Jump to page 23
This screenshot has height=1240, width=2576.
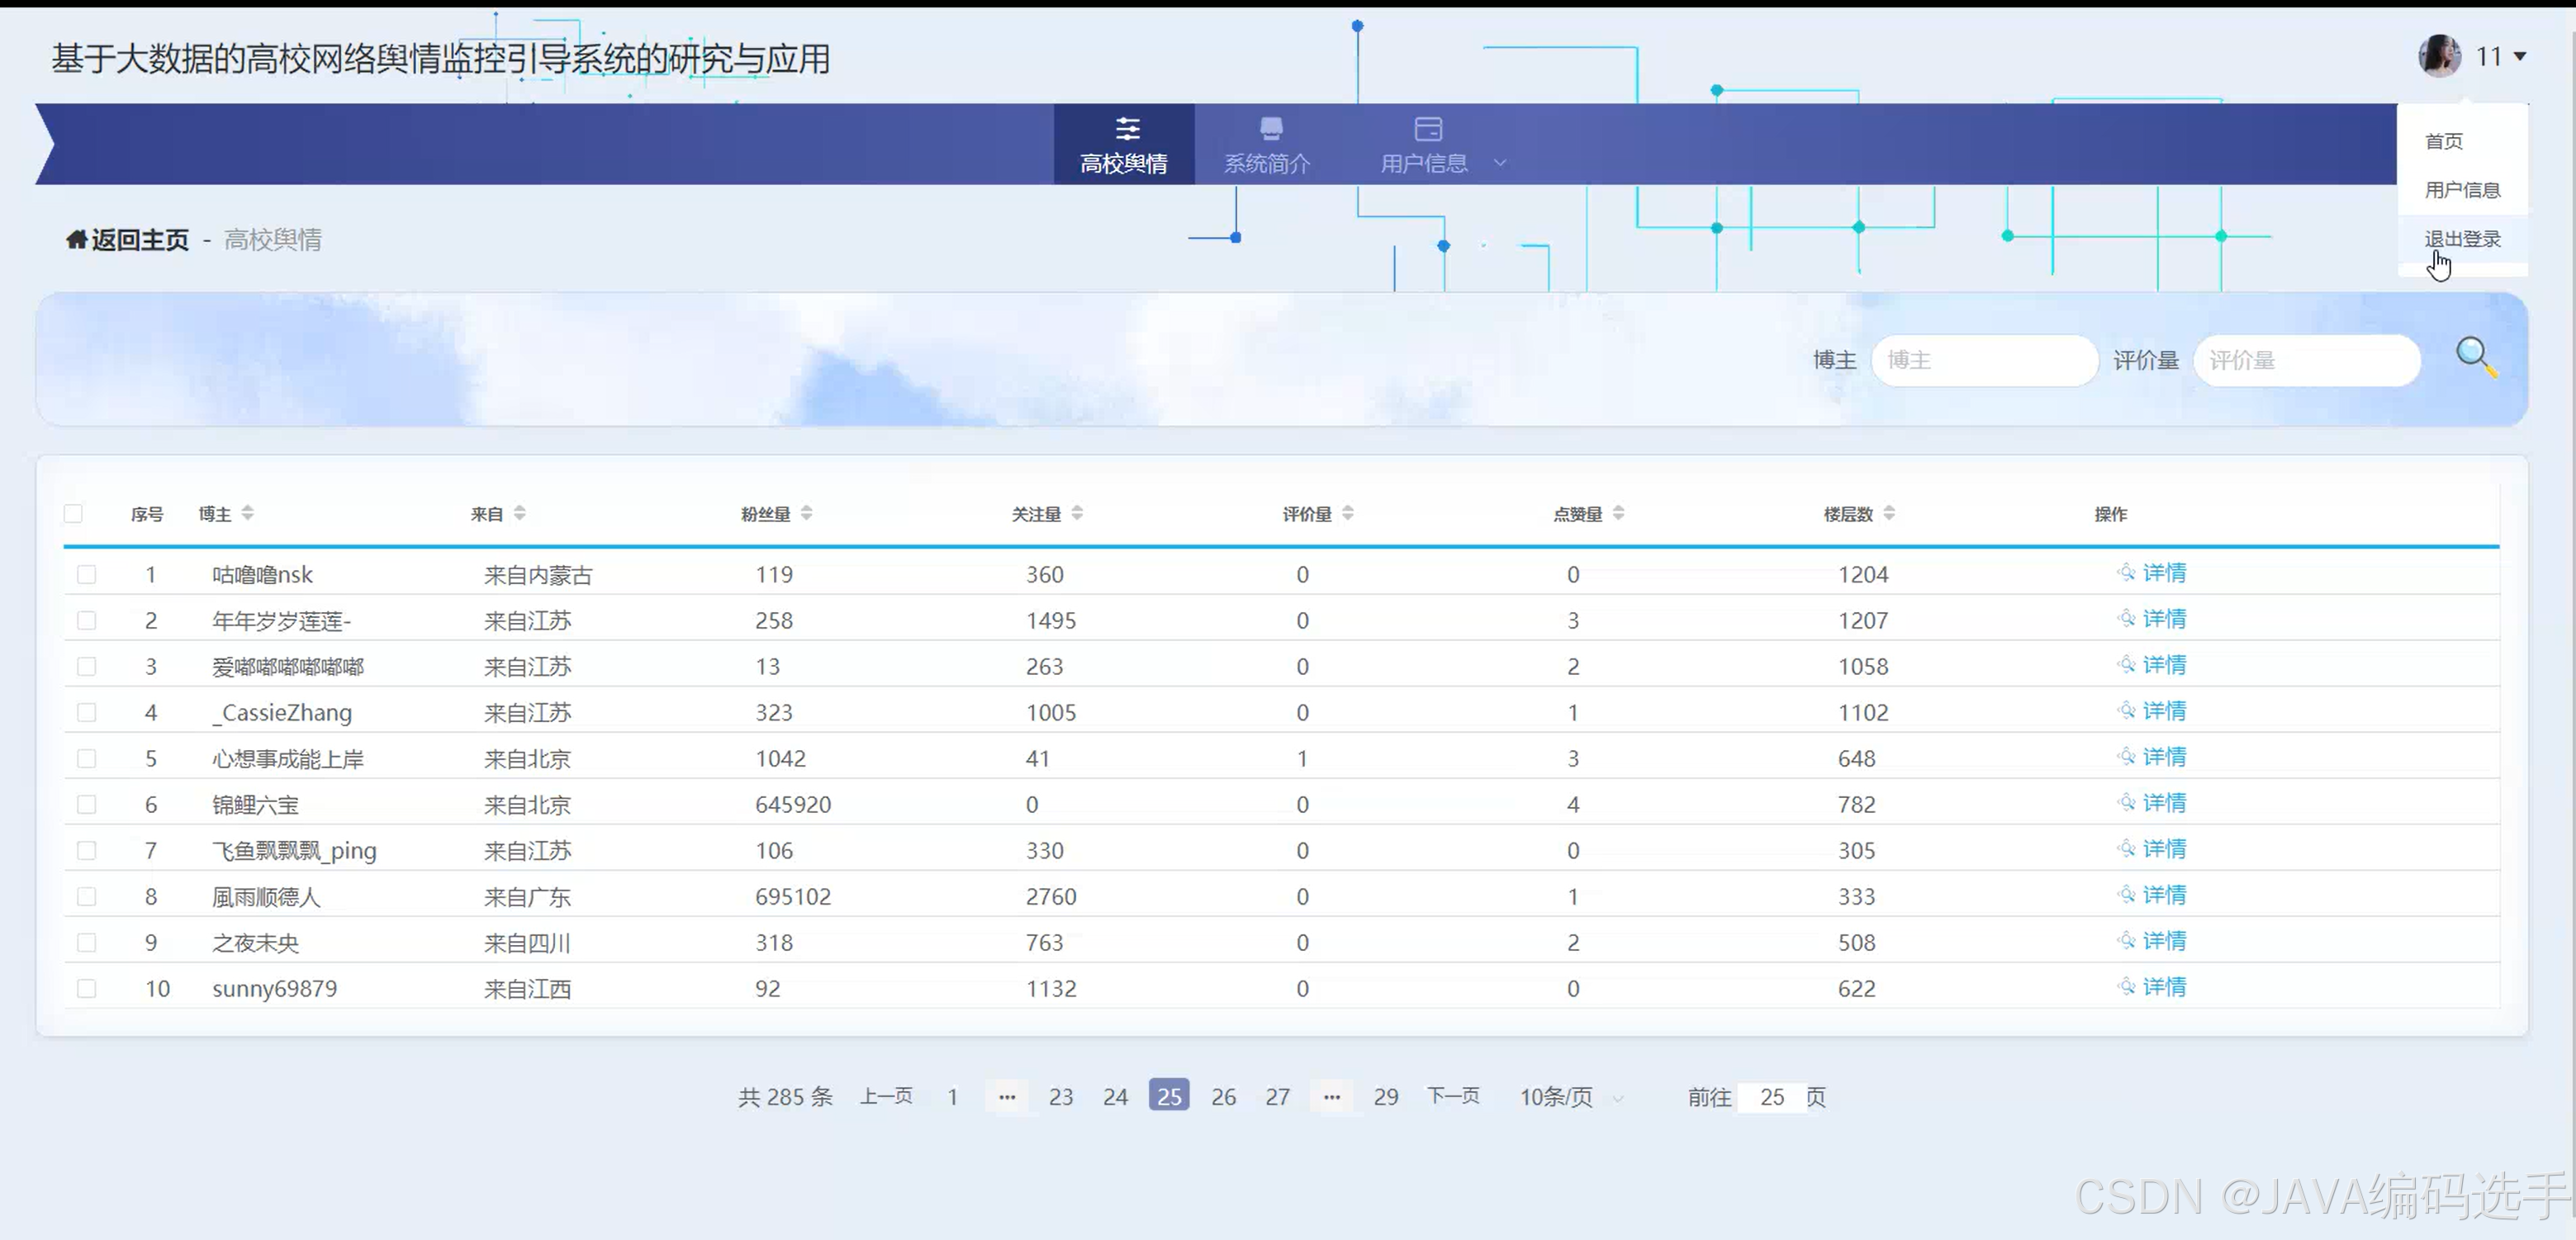1061,1096
